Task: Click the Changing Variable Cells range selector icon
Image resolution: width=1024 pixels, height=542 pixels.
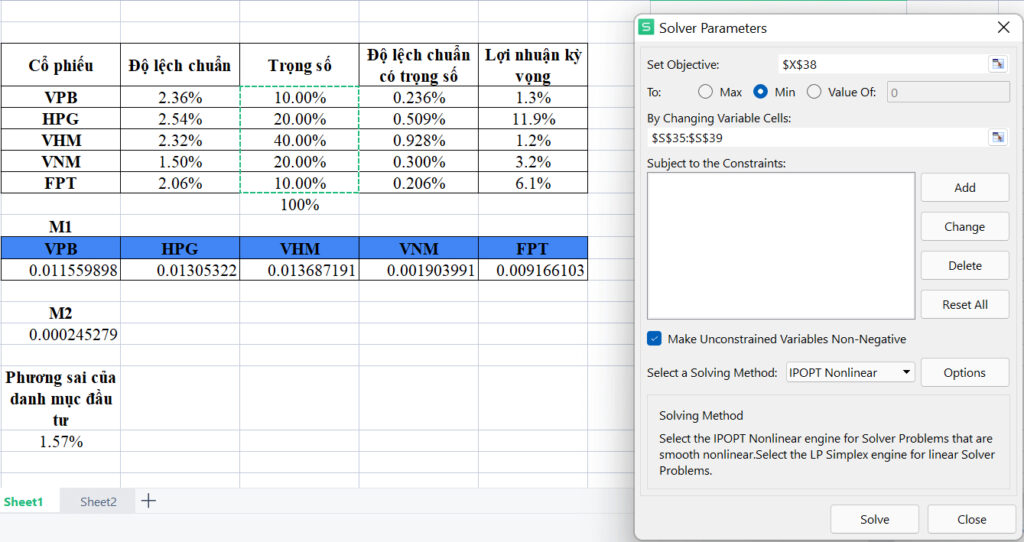Action: [x=997, y=137]
